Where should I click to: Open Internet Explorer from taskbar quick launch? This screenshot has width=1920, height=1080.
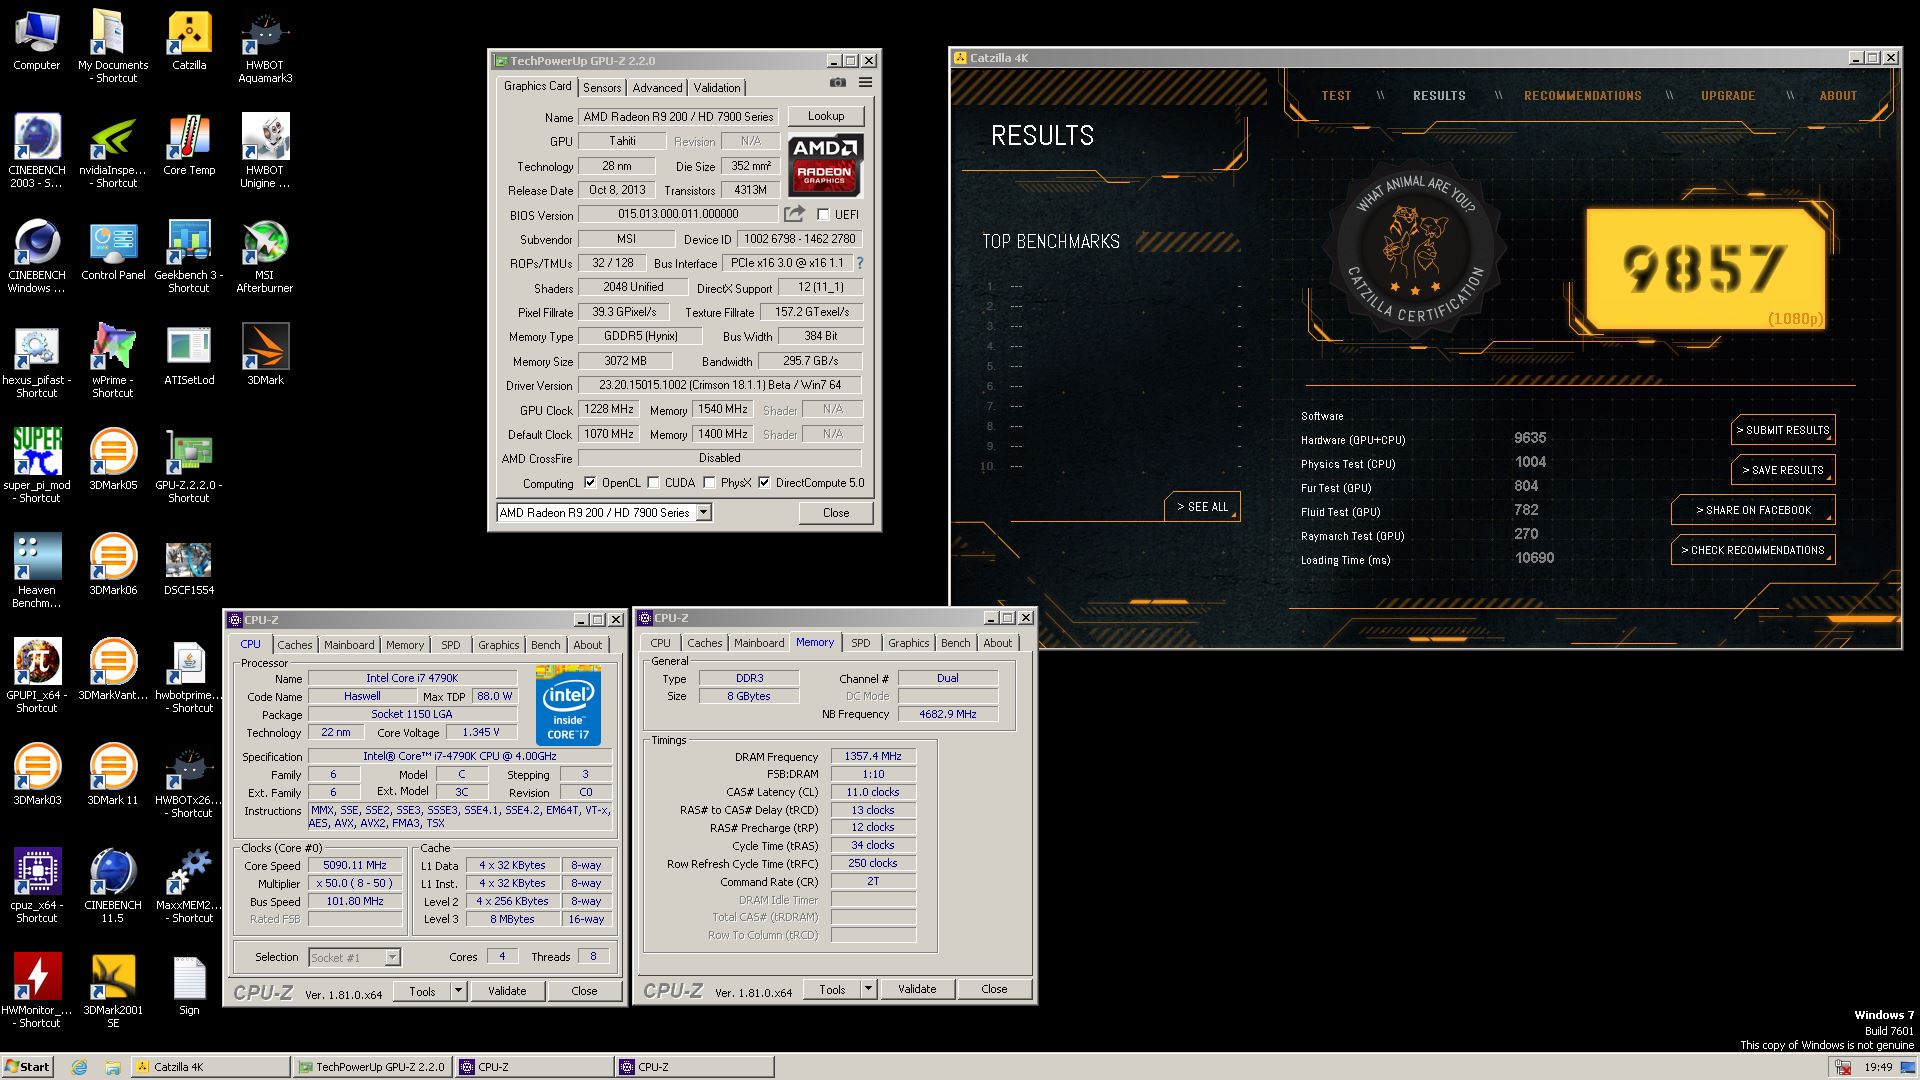click(x=80, y=1067)
